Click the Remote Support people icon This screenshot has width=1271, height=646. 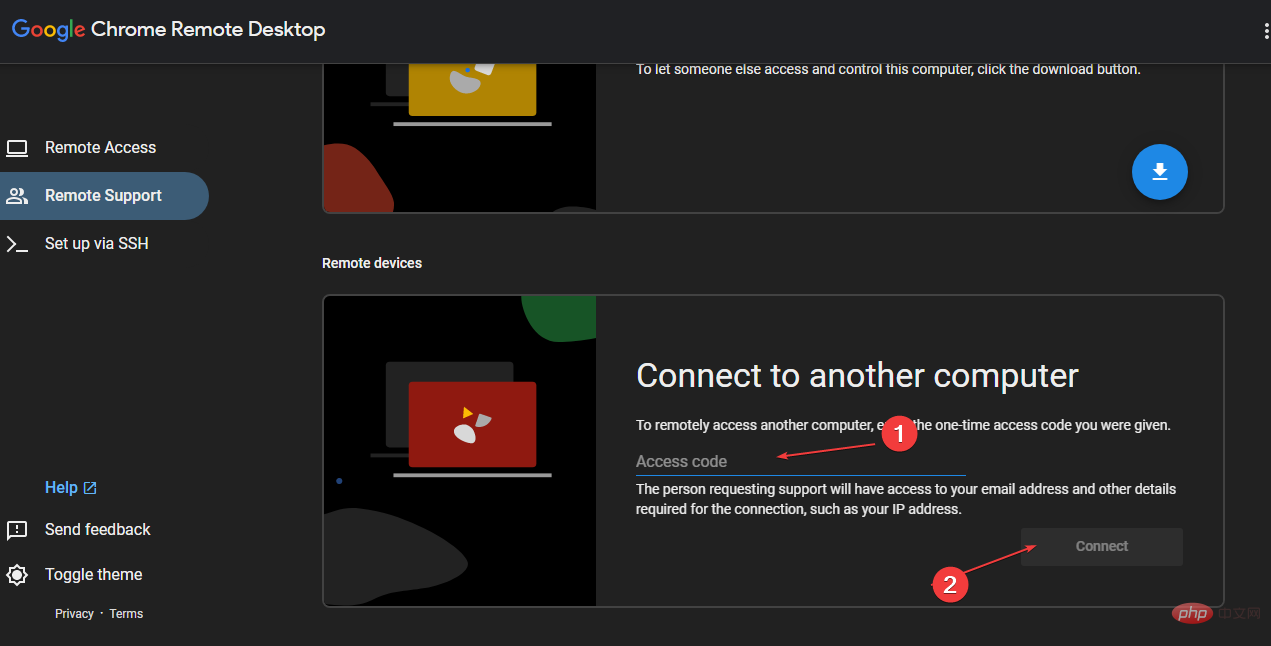click(x=17, y=196)
